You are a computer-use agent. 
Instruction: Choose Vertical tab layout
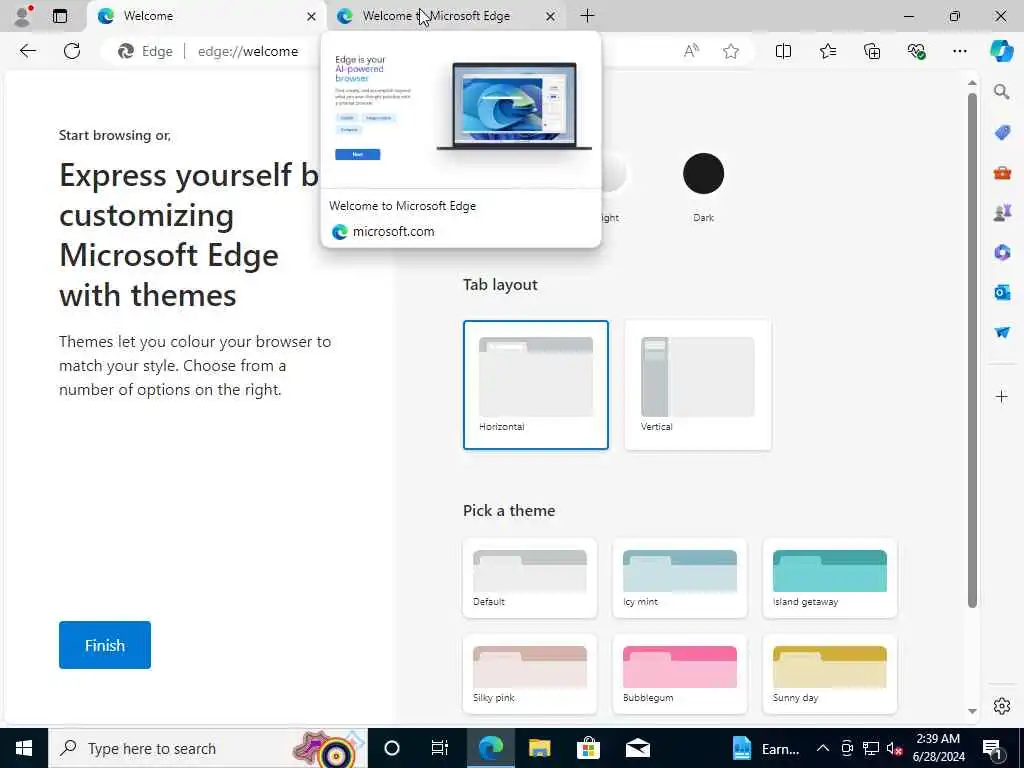pos(697,385)
